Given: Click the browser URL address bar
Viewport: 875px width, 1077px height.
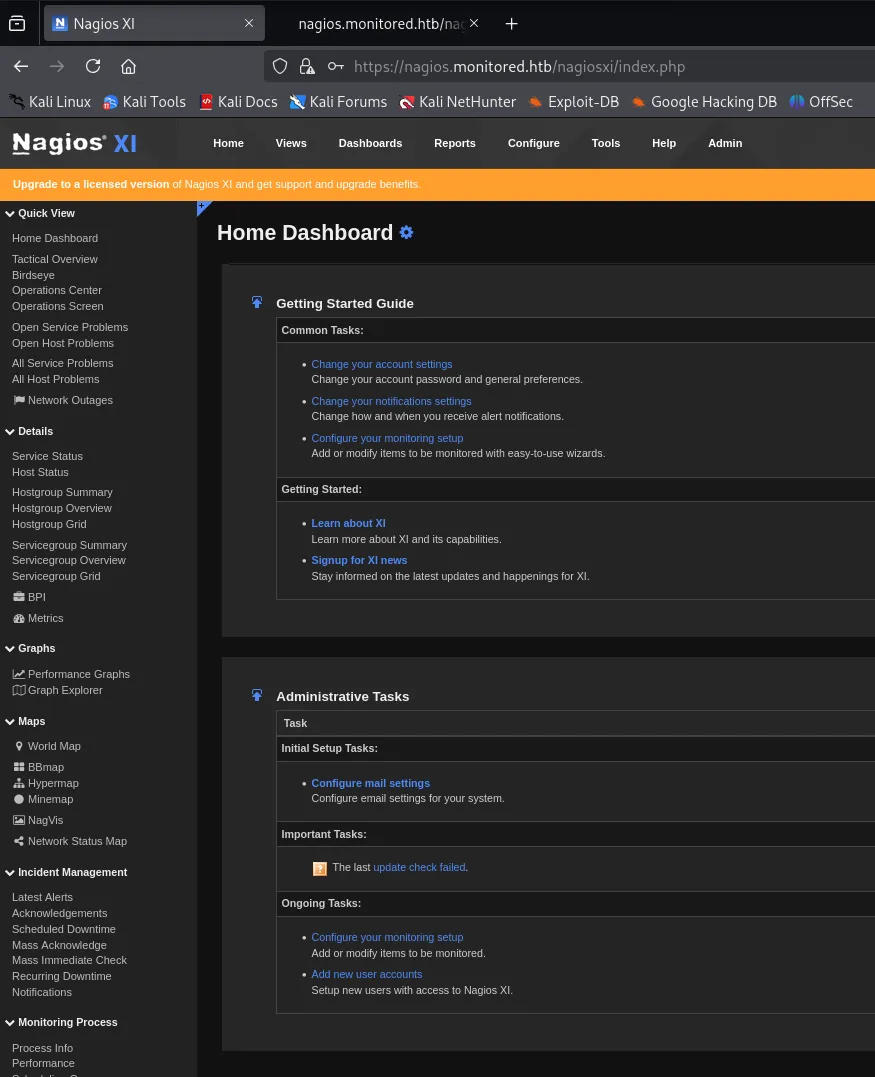Looking at the screenshot, I should (x=560, y=66).
